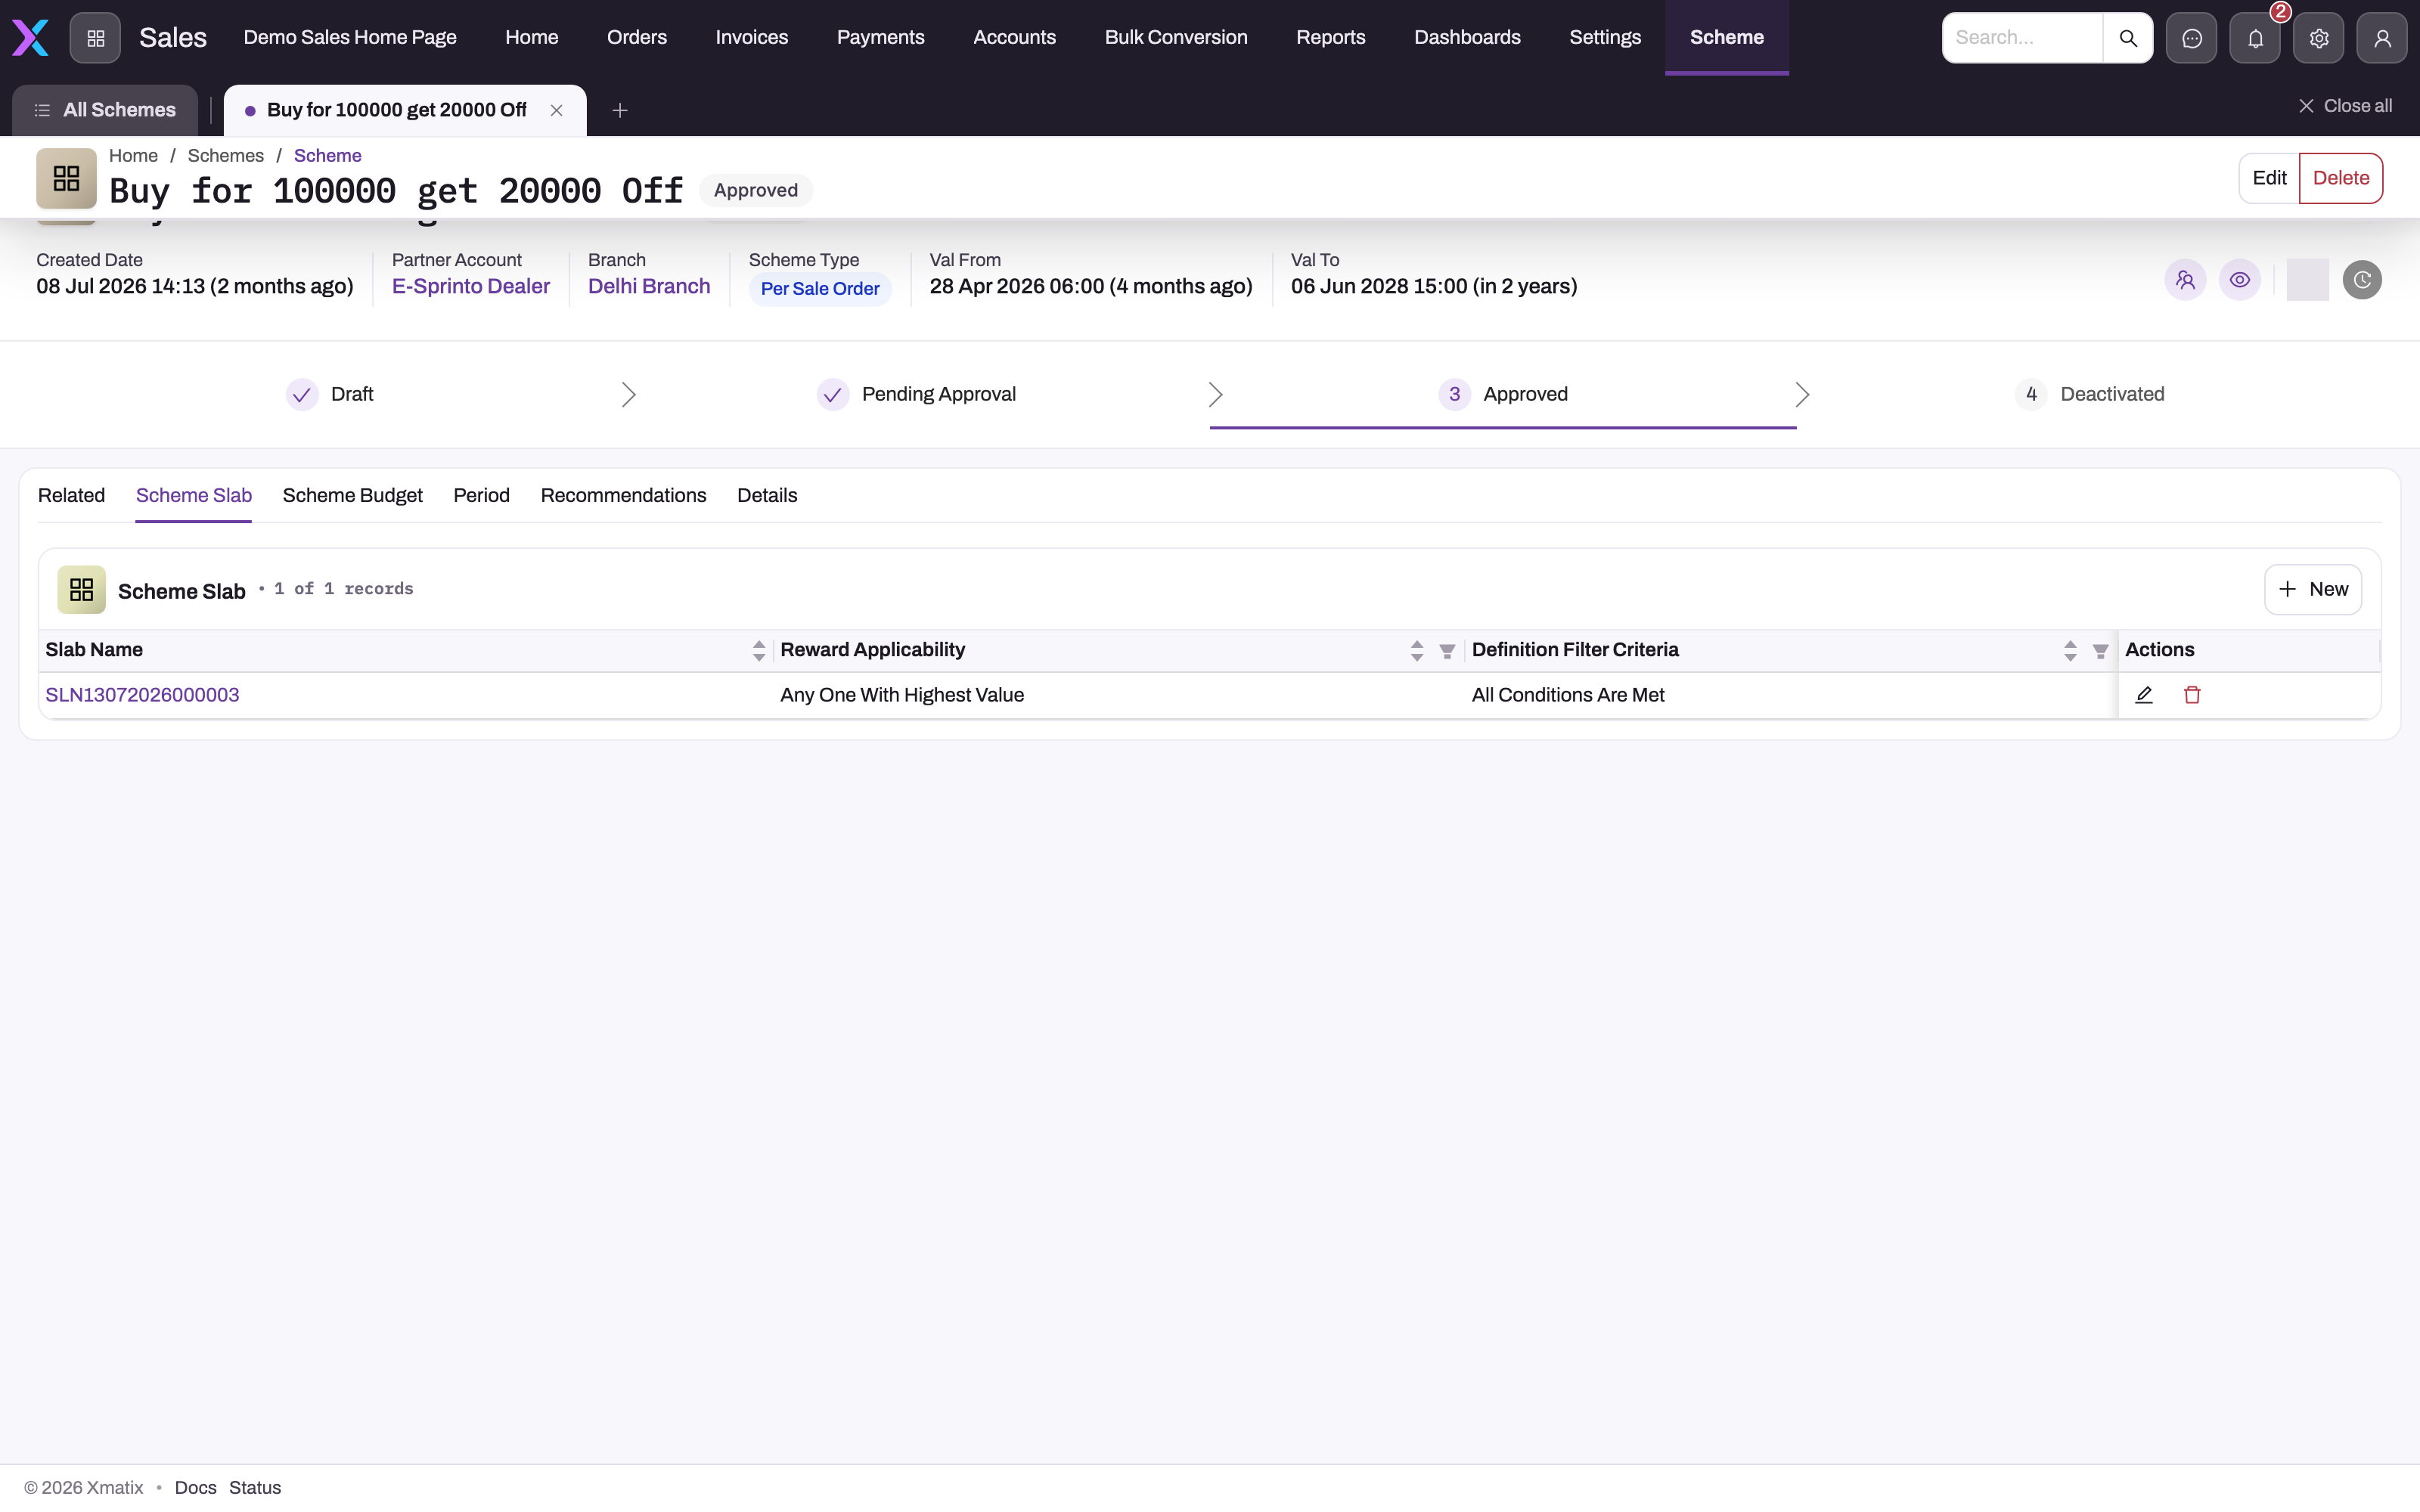Click Close all tabs

pyautogui.click(x=2345, y=106)
